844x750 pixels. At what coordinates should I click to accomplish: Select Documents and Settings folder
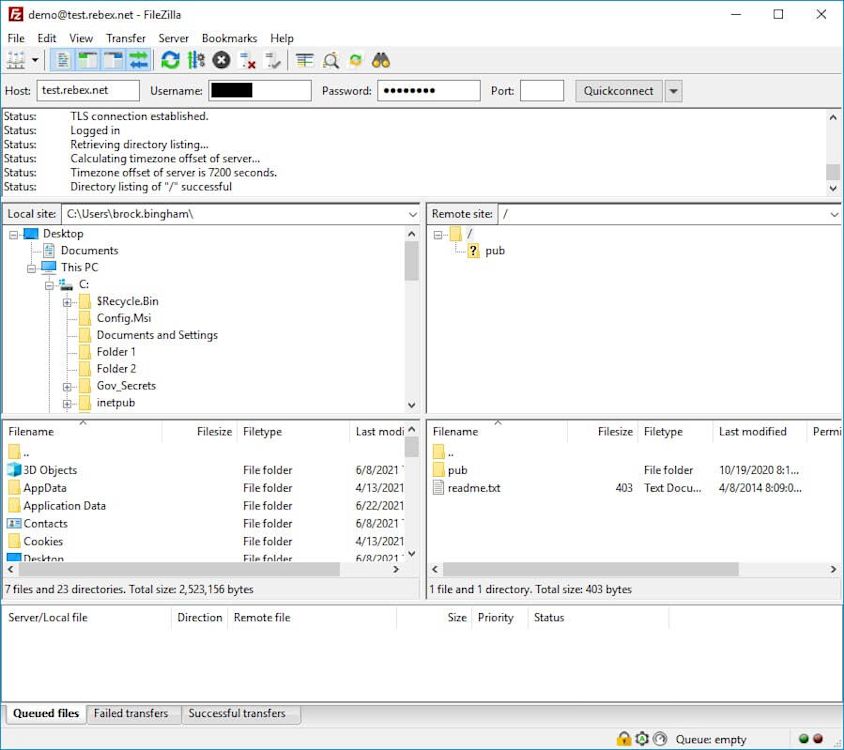point(157,335)
